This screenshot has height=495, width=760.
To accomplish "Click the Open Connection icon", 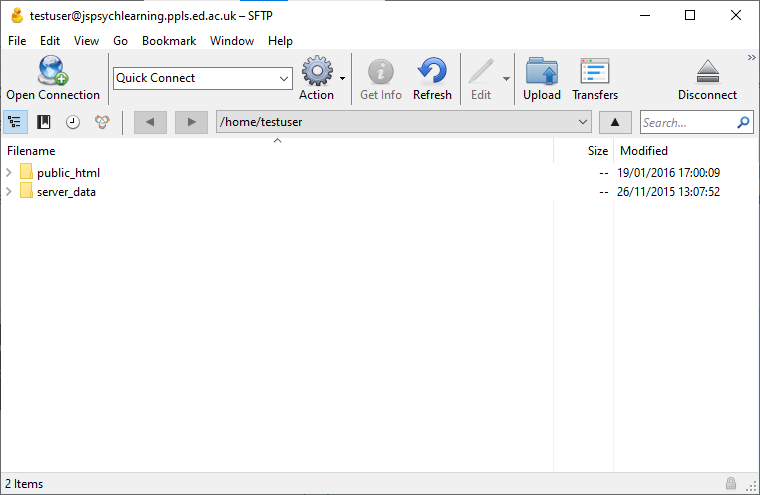I will tap(52, 72).
